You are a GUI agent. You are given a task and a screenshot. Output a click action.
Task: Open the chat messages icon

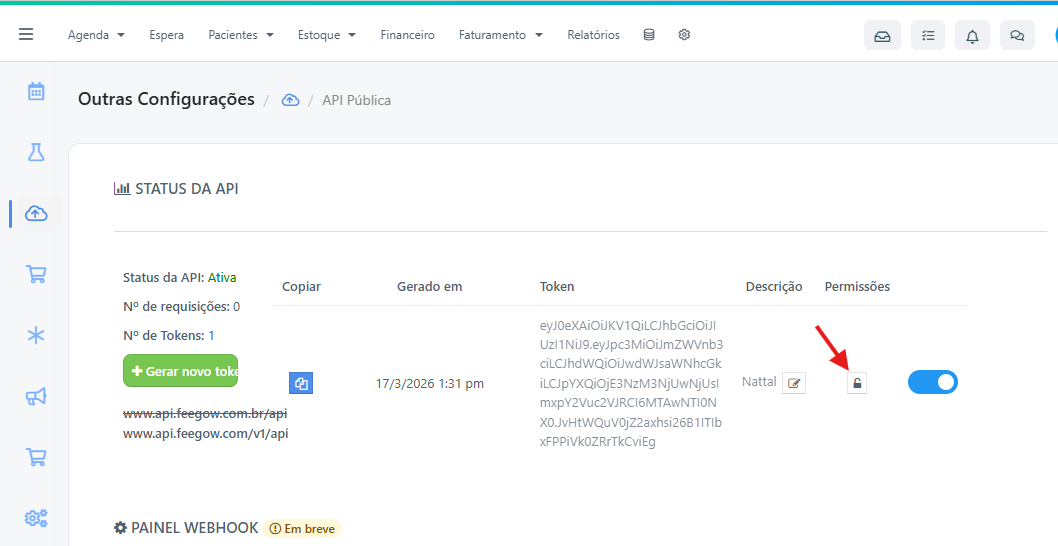point(1017,35)
